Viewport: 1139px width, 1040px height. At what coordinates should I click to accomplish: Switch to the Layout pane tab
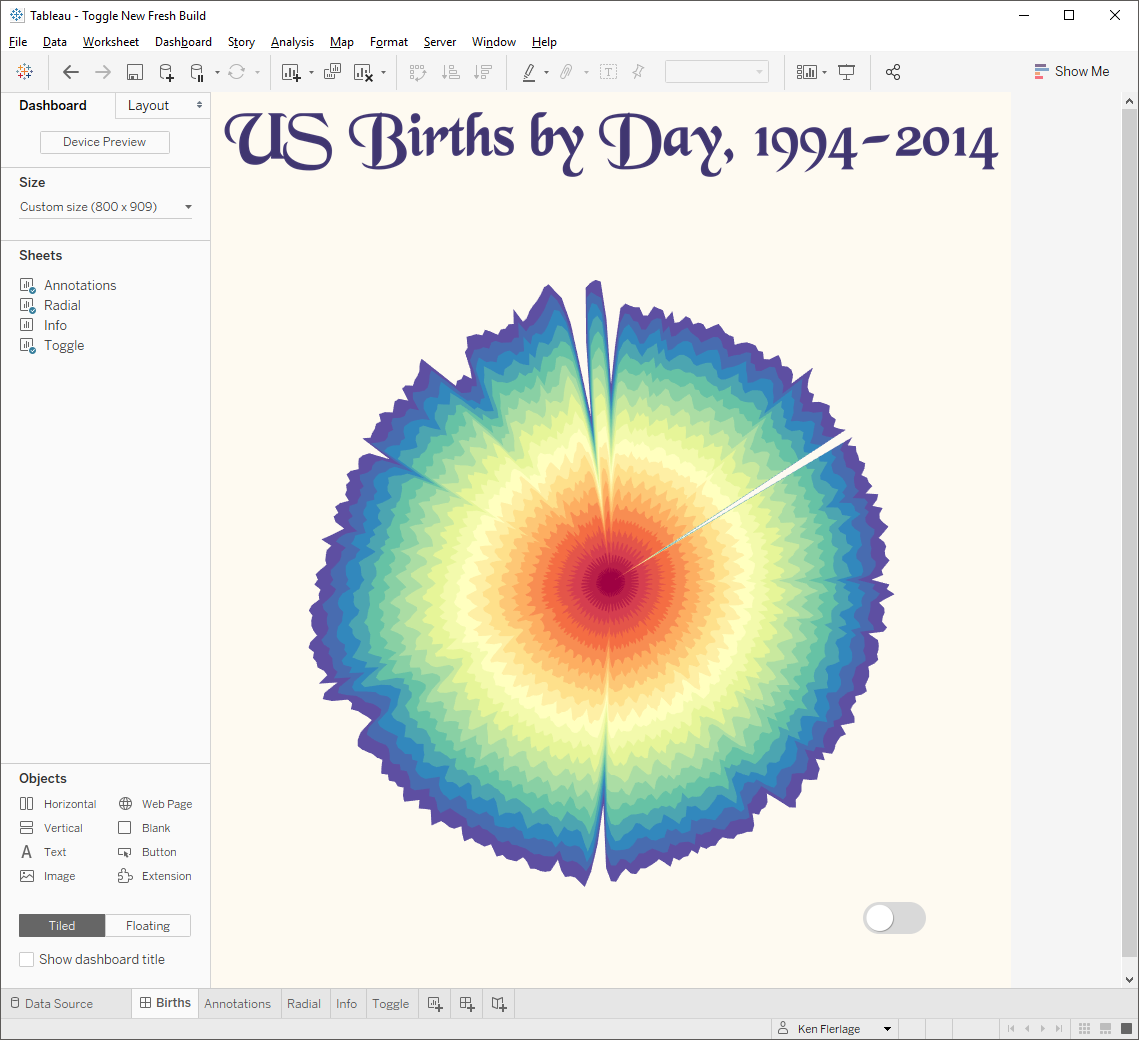(x=148, y=105)
